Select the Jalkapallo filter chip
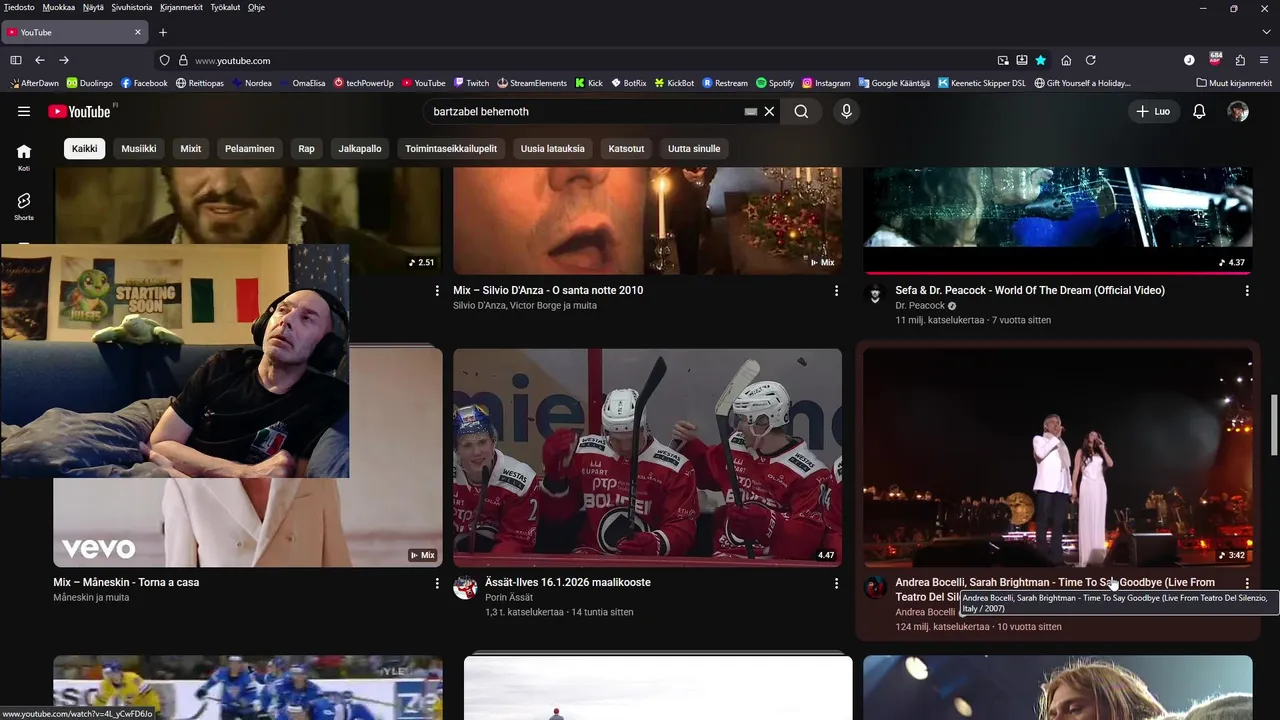 tap(360, 148)
